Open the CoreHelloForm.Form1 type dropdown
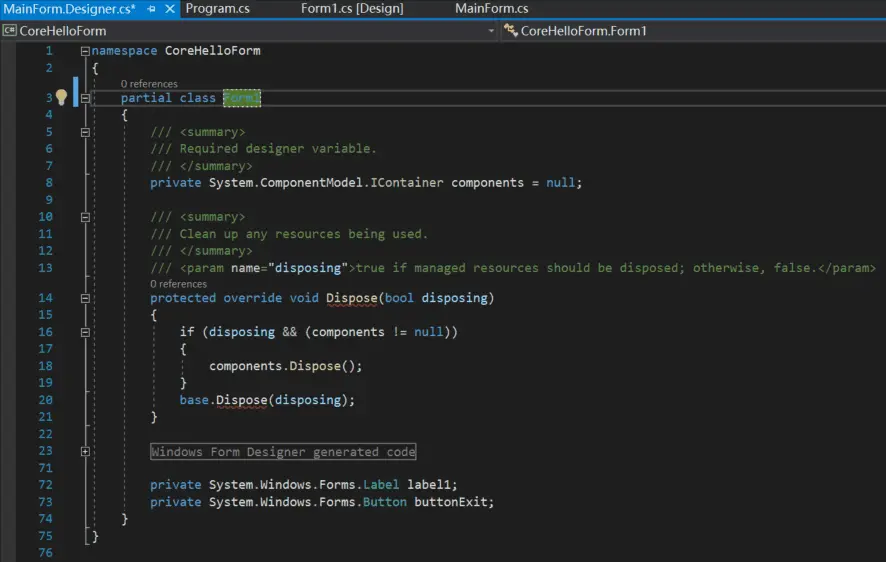 693,31
